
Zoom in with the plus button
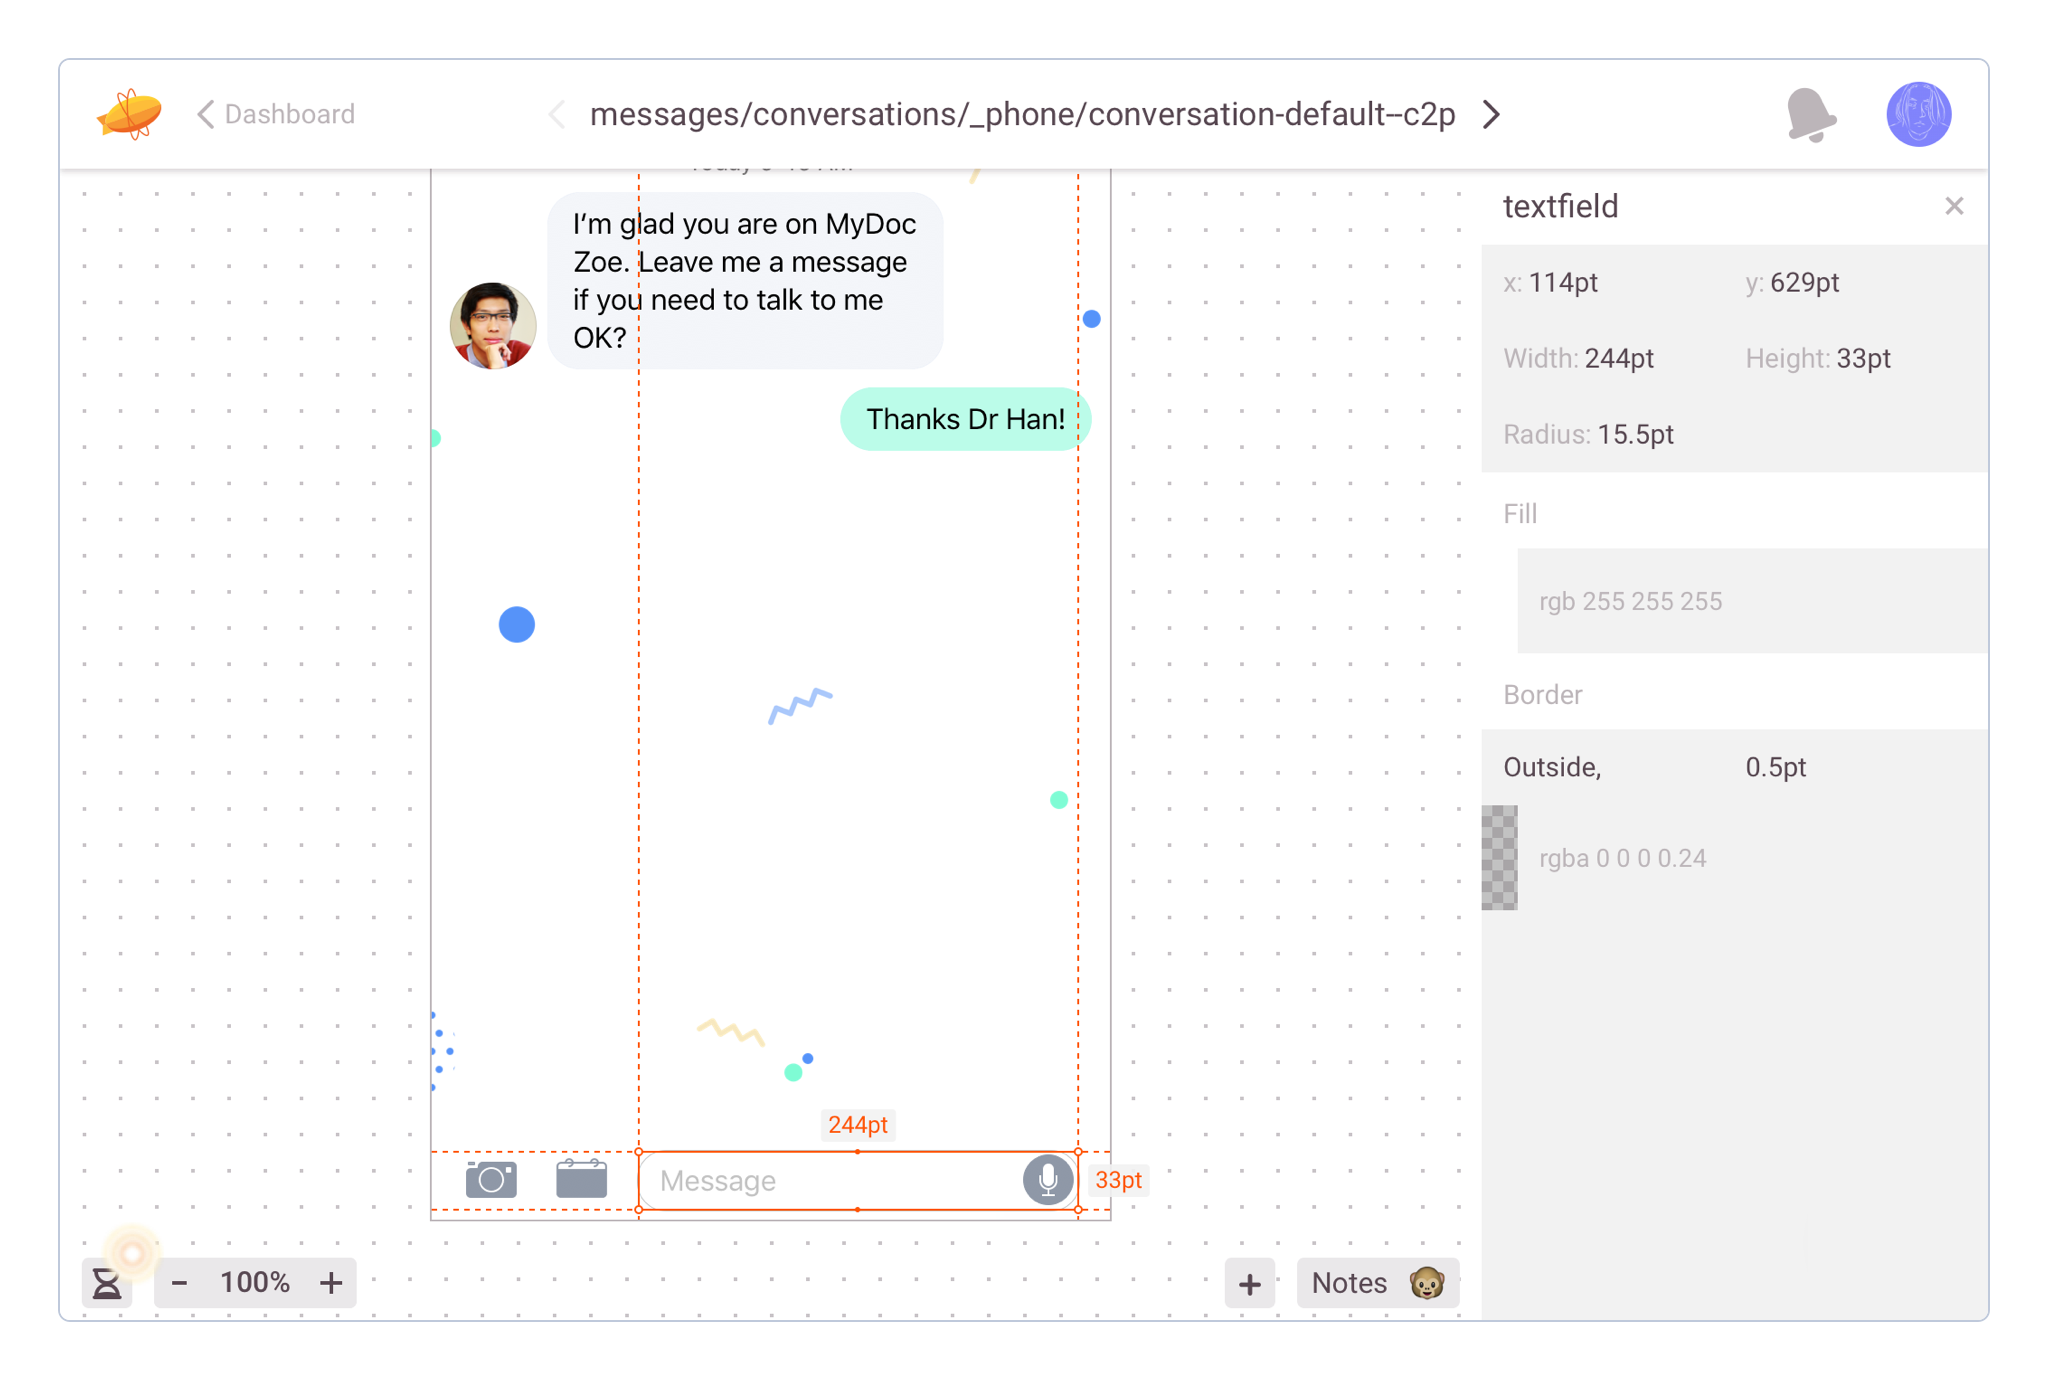[x=331, y=1283]
